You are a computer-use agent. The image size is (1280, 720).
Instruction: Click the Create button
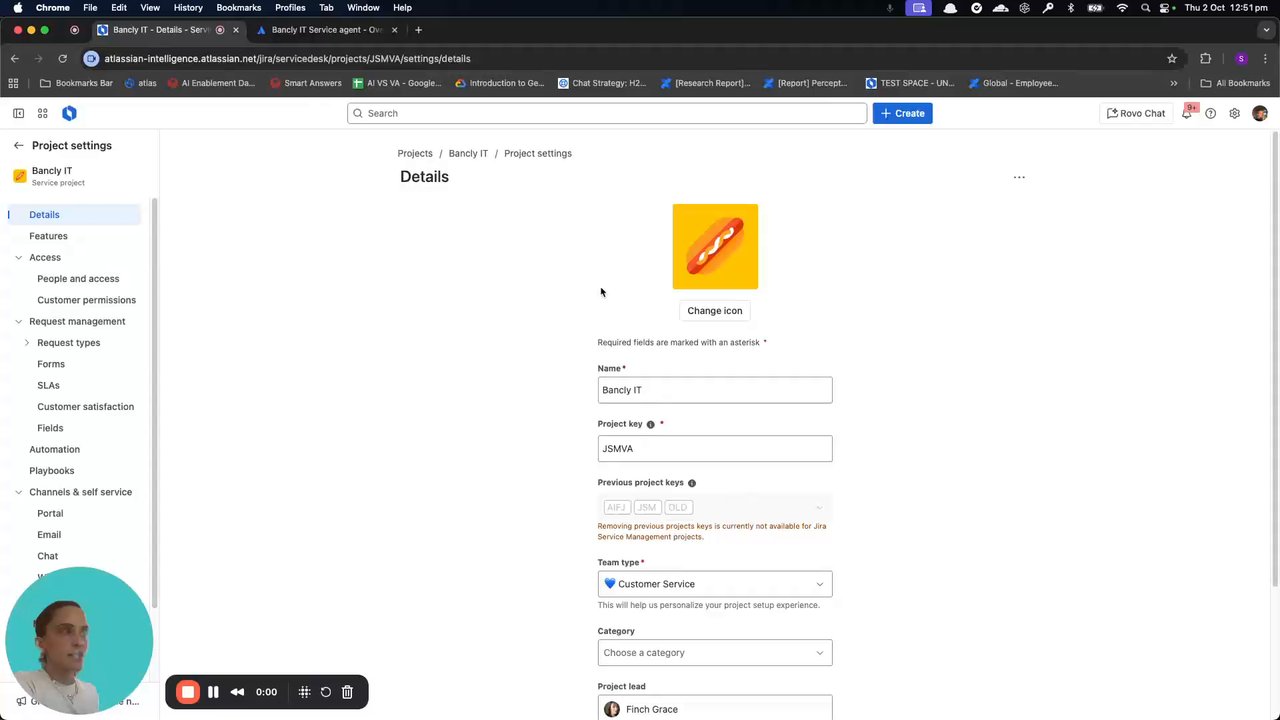903,113
